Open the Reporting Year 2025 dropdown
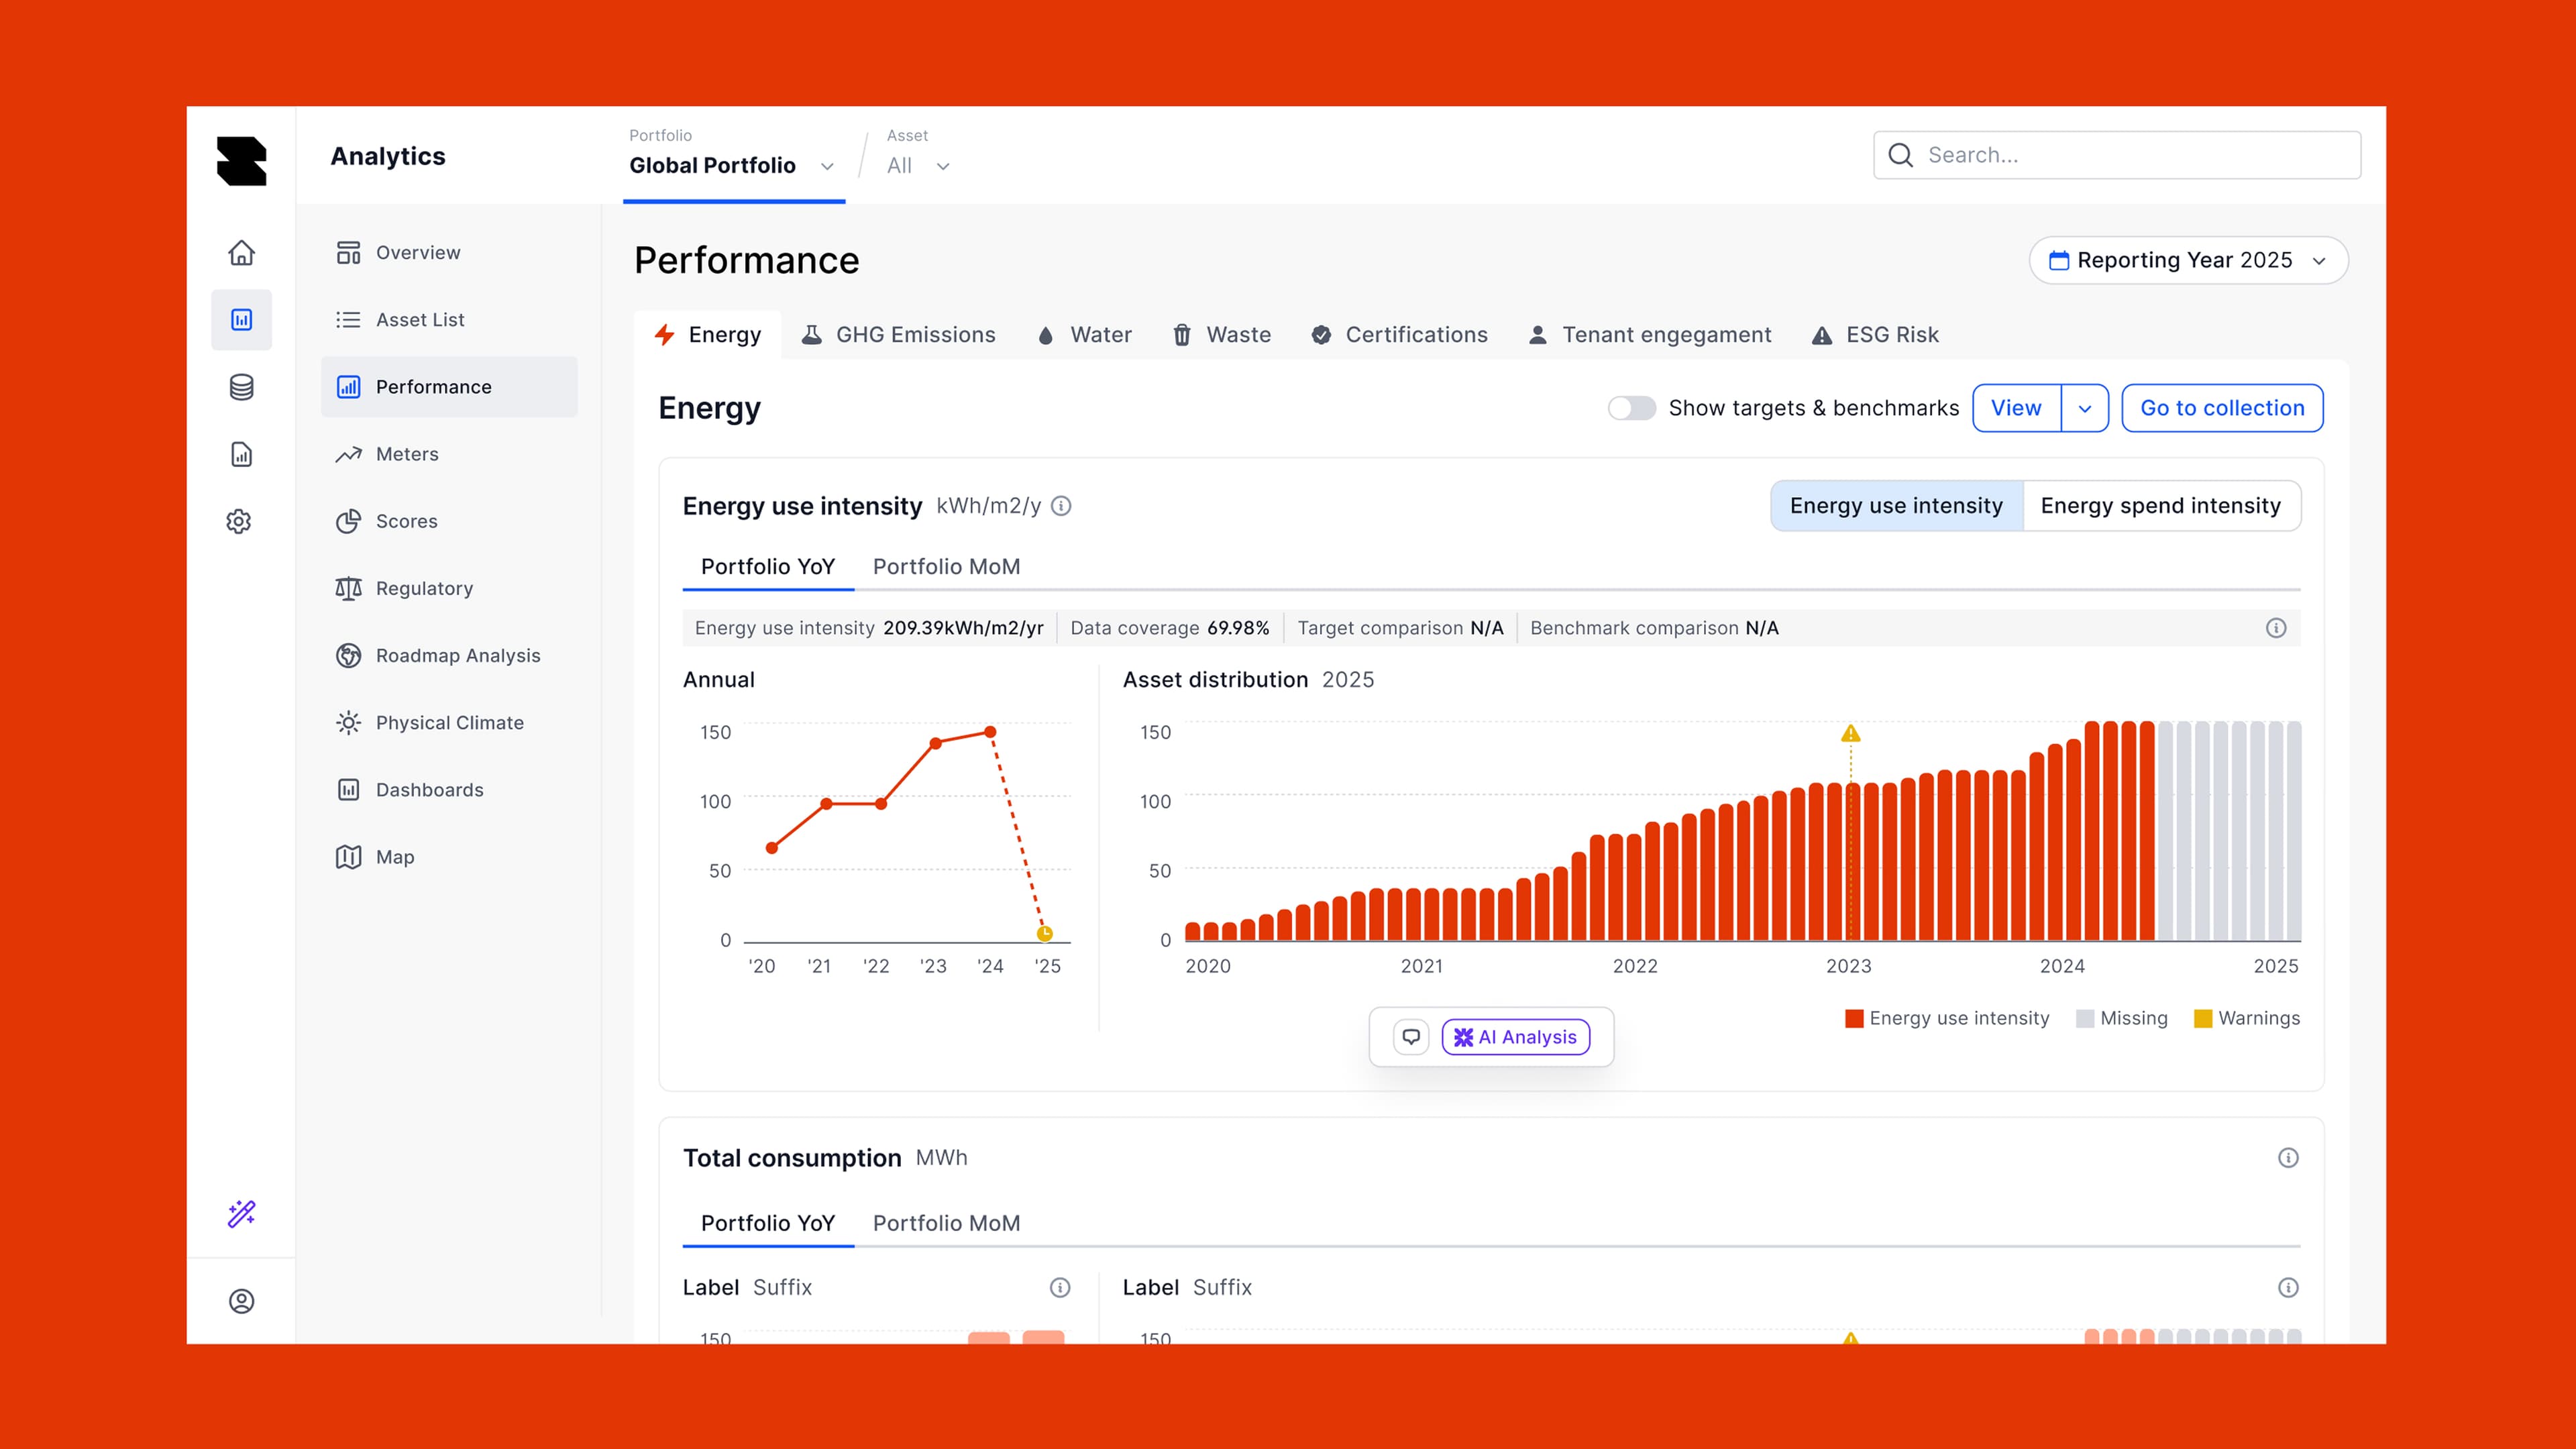Viewport: 2576px width, 1449px height. 2187,260
